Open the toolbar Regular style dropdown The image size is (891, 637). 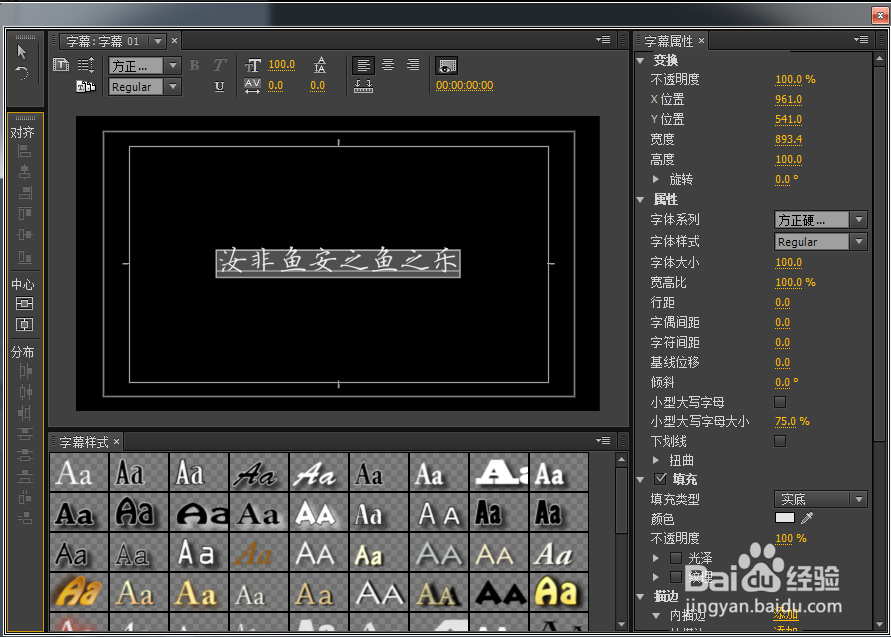[145, 87]
